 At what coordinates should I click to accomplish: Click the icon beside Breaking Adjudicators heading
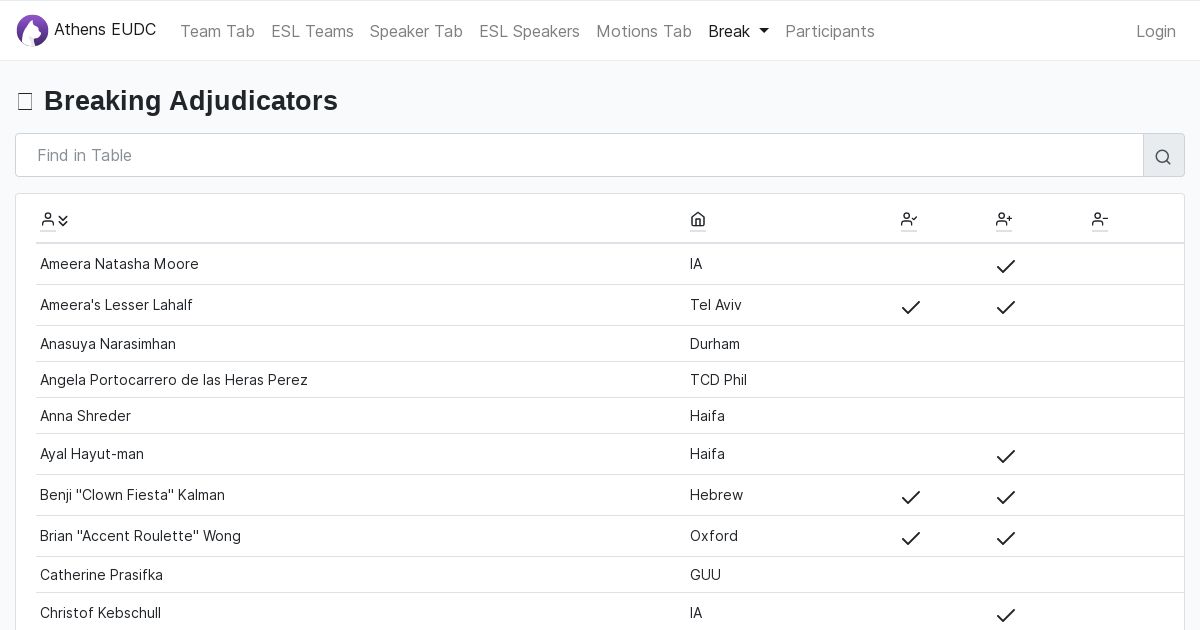[25, 101]
